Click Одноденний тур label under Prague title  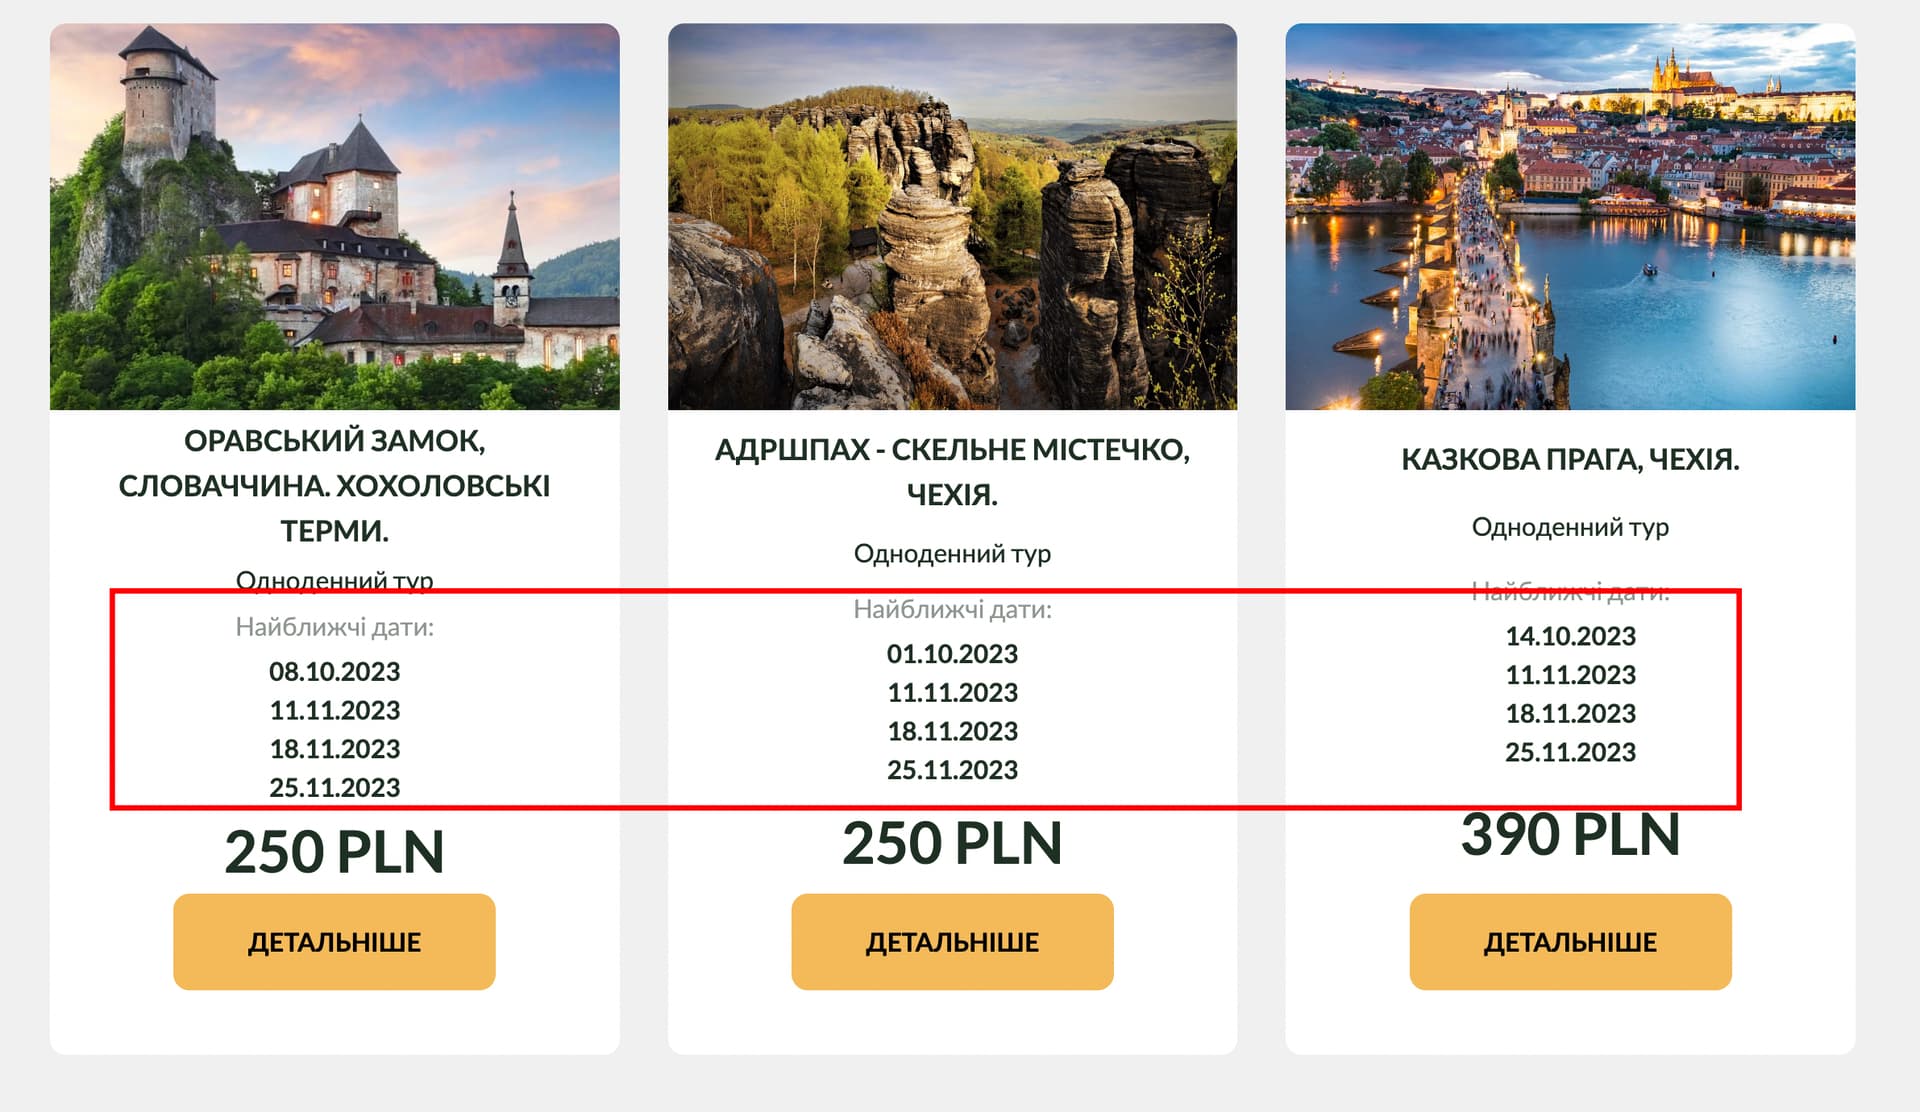(x=1570, y=527)
